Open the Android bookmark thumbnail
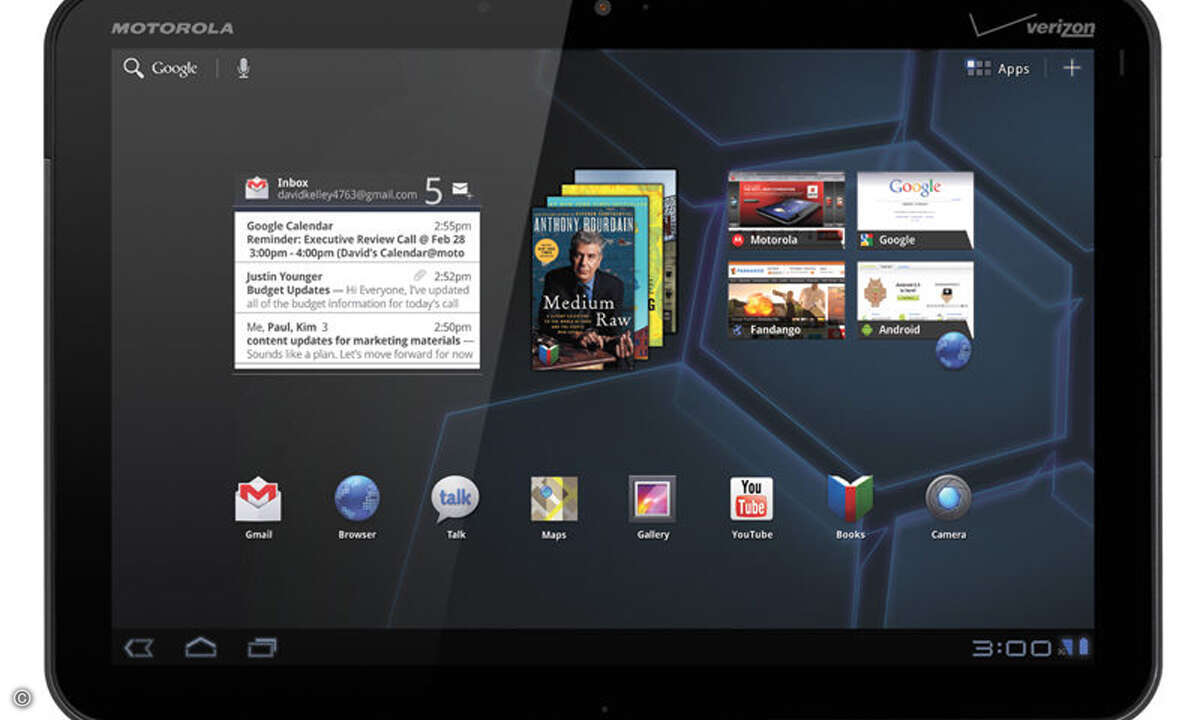The height and width of the screenshot is (720, 1200). coord(914,300)
